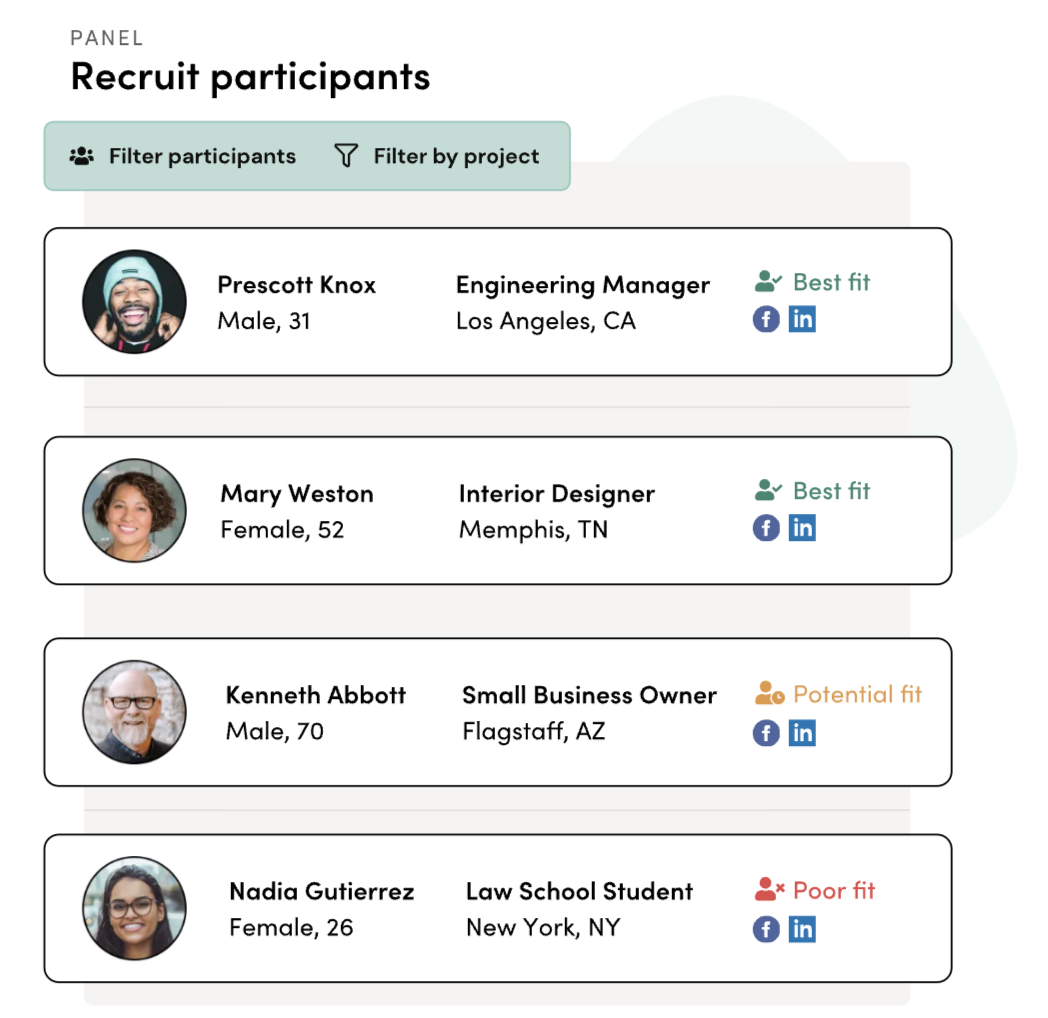
Task: Click the Filter participants people icon
Action: click(80, 155)
